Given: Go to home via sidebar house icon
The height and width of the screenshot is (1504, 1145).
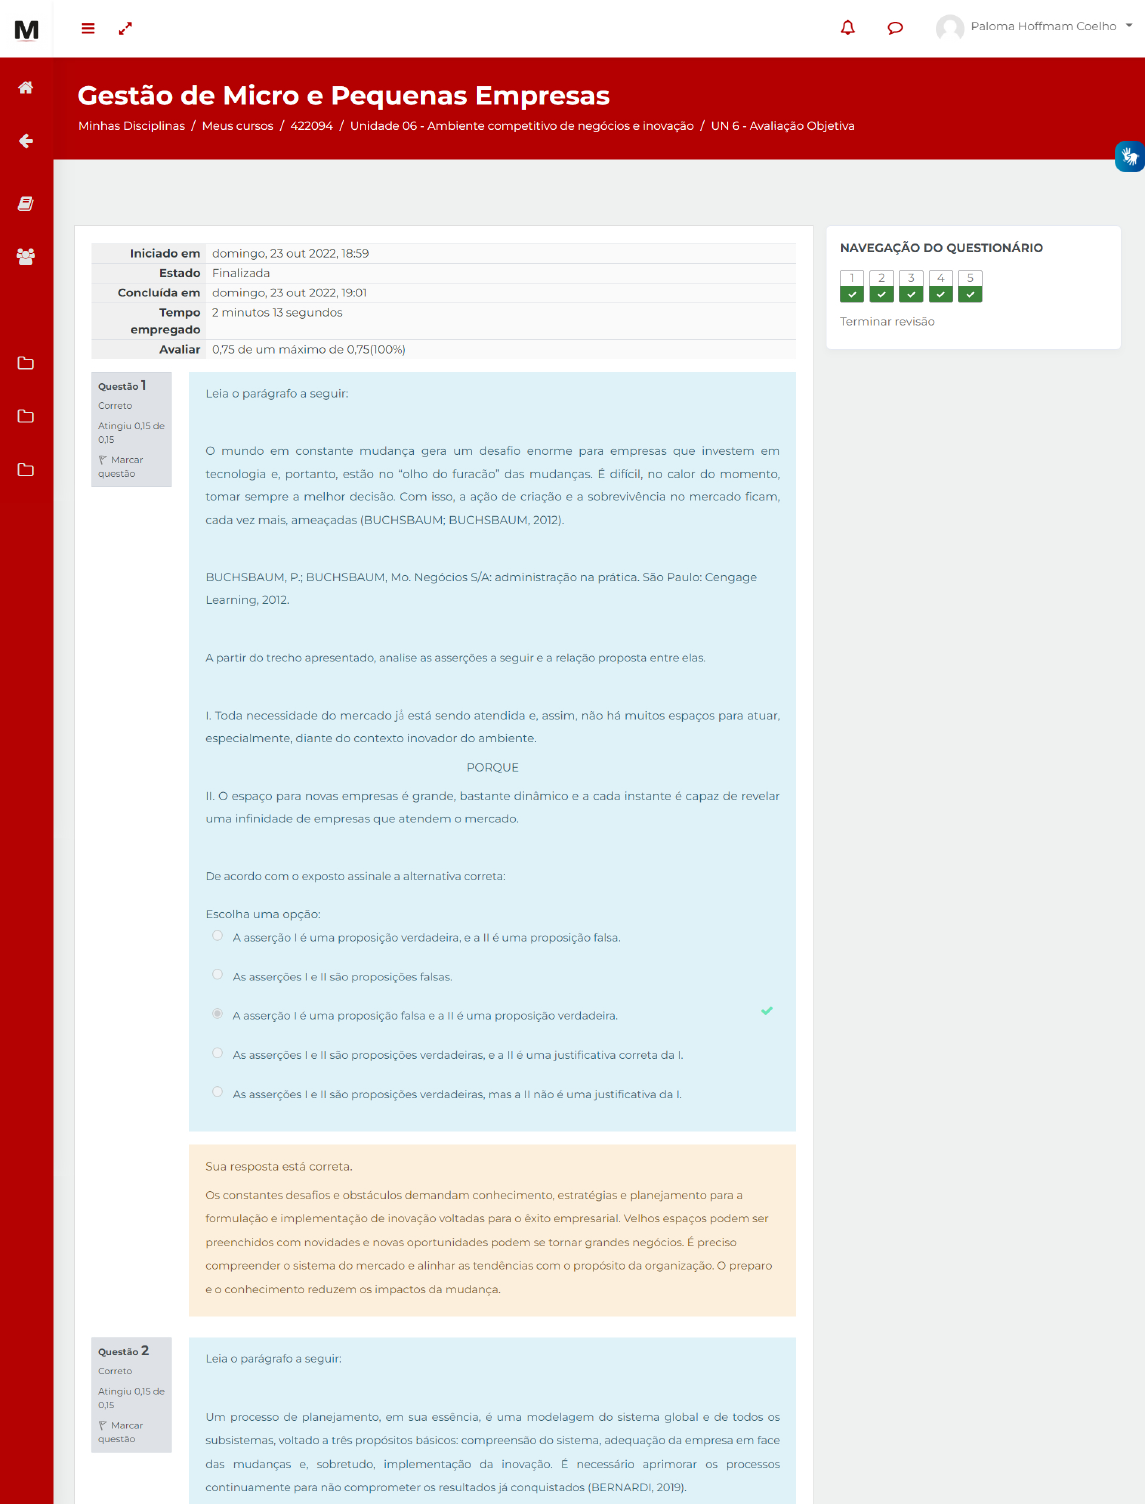Looking at the screenshot, I should click(x=26, y=88).
